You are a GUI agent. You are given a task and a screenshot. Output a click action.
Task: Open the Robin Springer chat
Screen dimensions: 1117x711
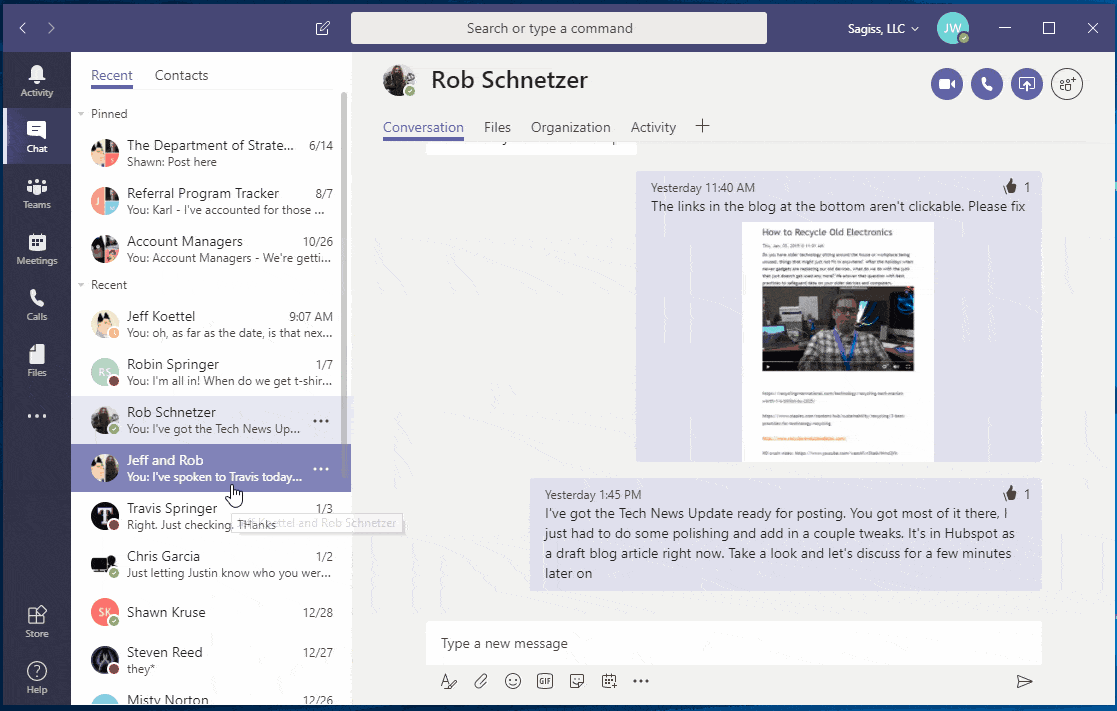(211, 372)
